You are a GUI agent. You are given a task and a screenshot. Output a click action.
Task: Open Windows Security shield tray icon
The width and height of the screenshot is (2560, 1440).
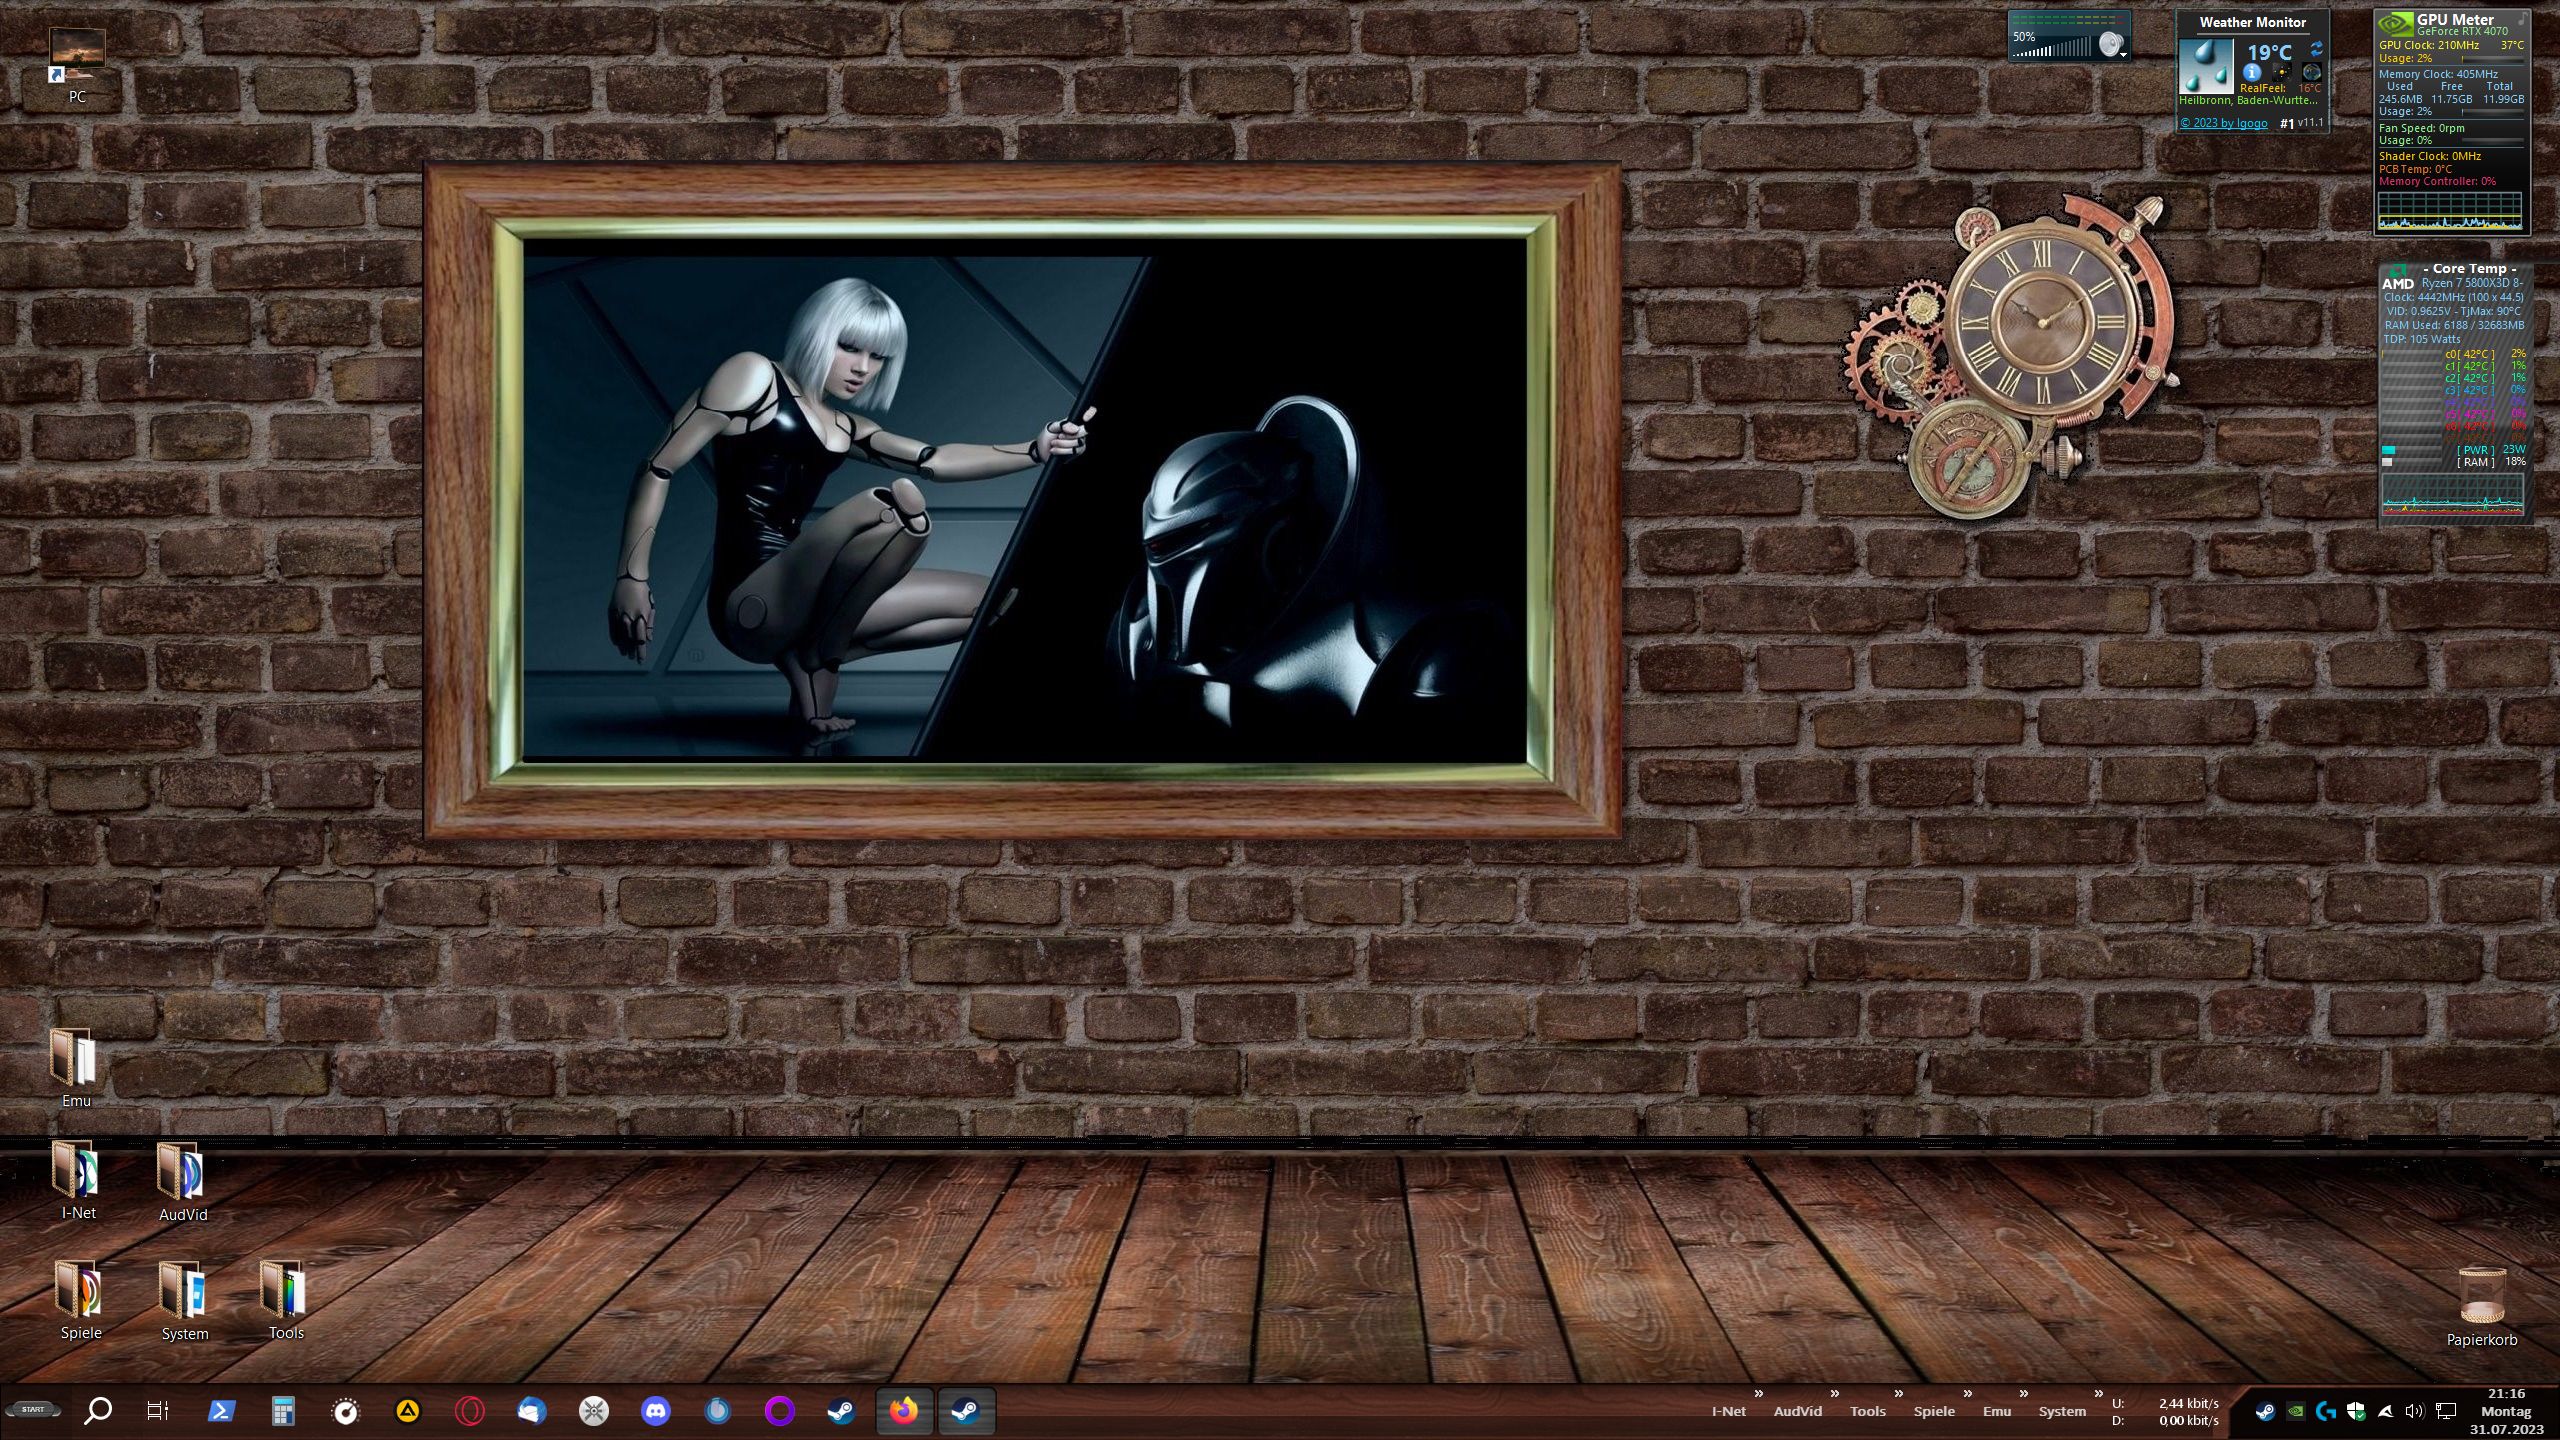2356,1411
